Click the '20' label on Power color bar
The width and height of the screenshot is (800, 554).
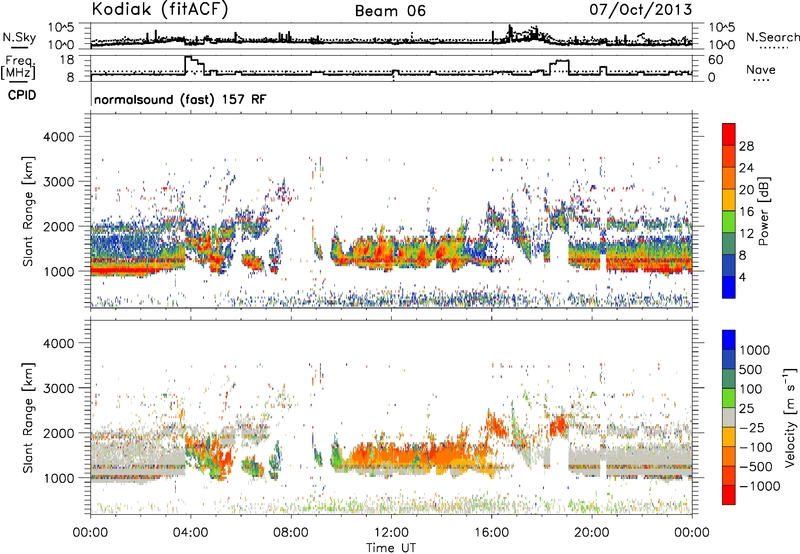coord(746,190)
